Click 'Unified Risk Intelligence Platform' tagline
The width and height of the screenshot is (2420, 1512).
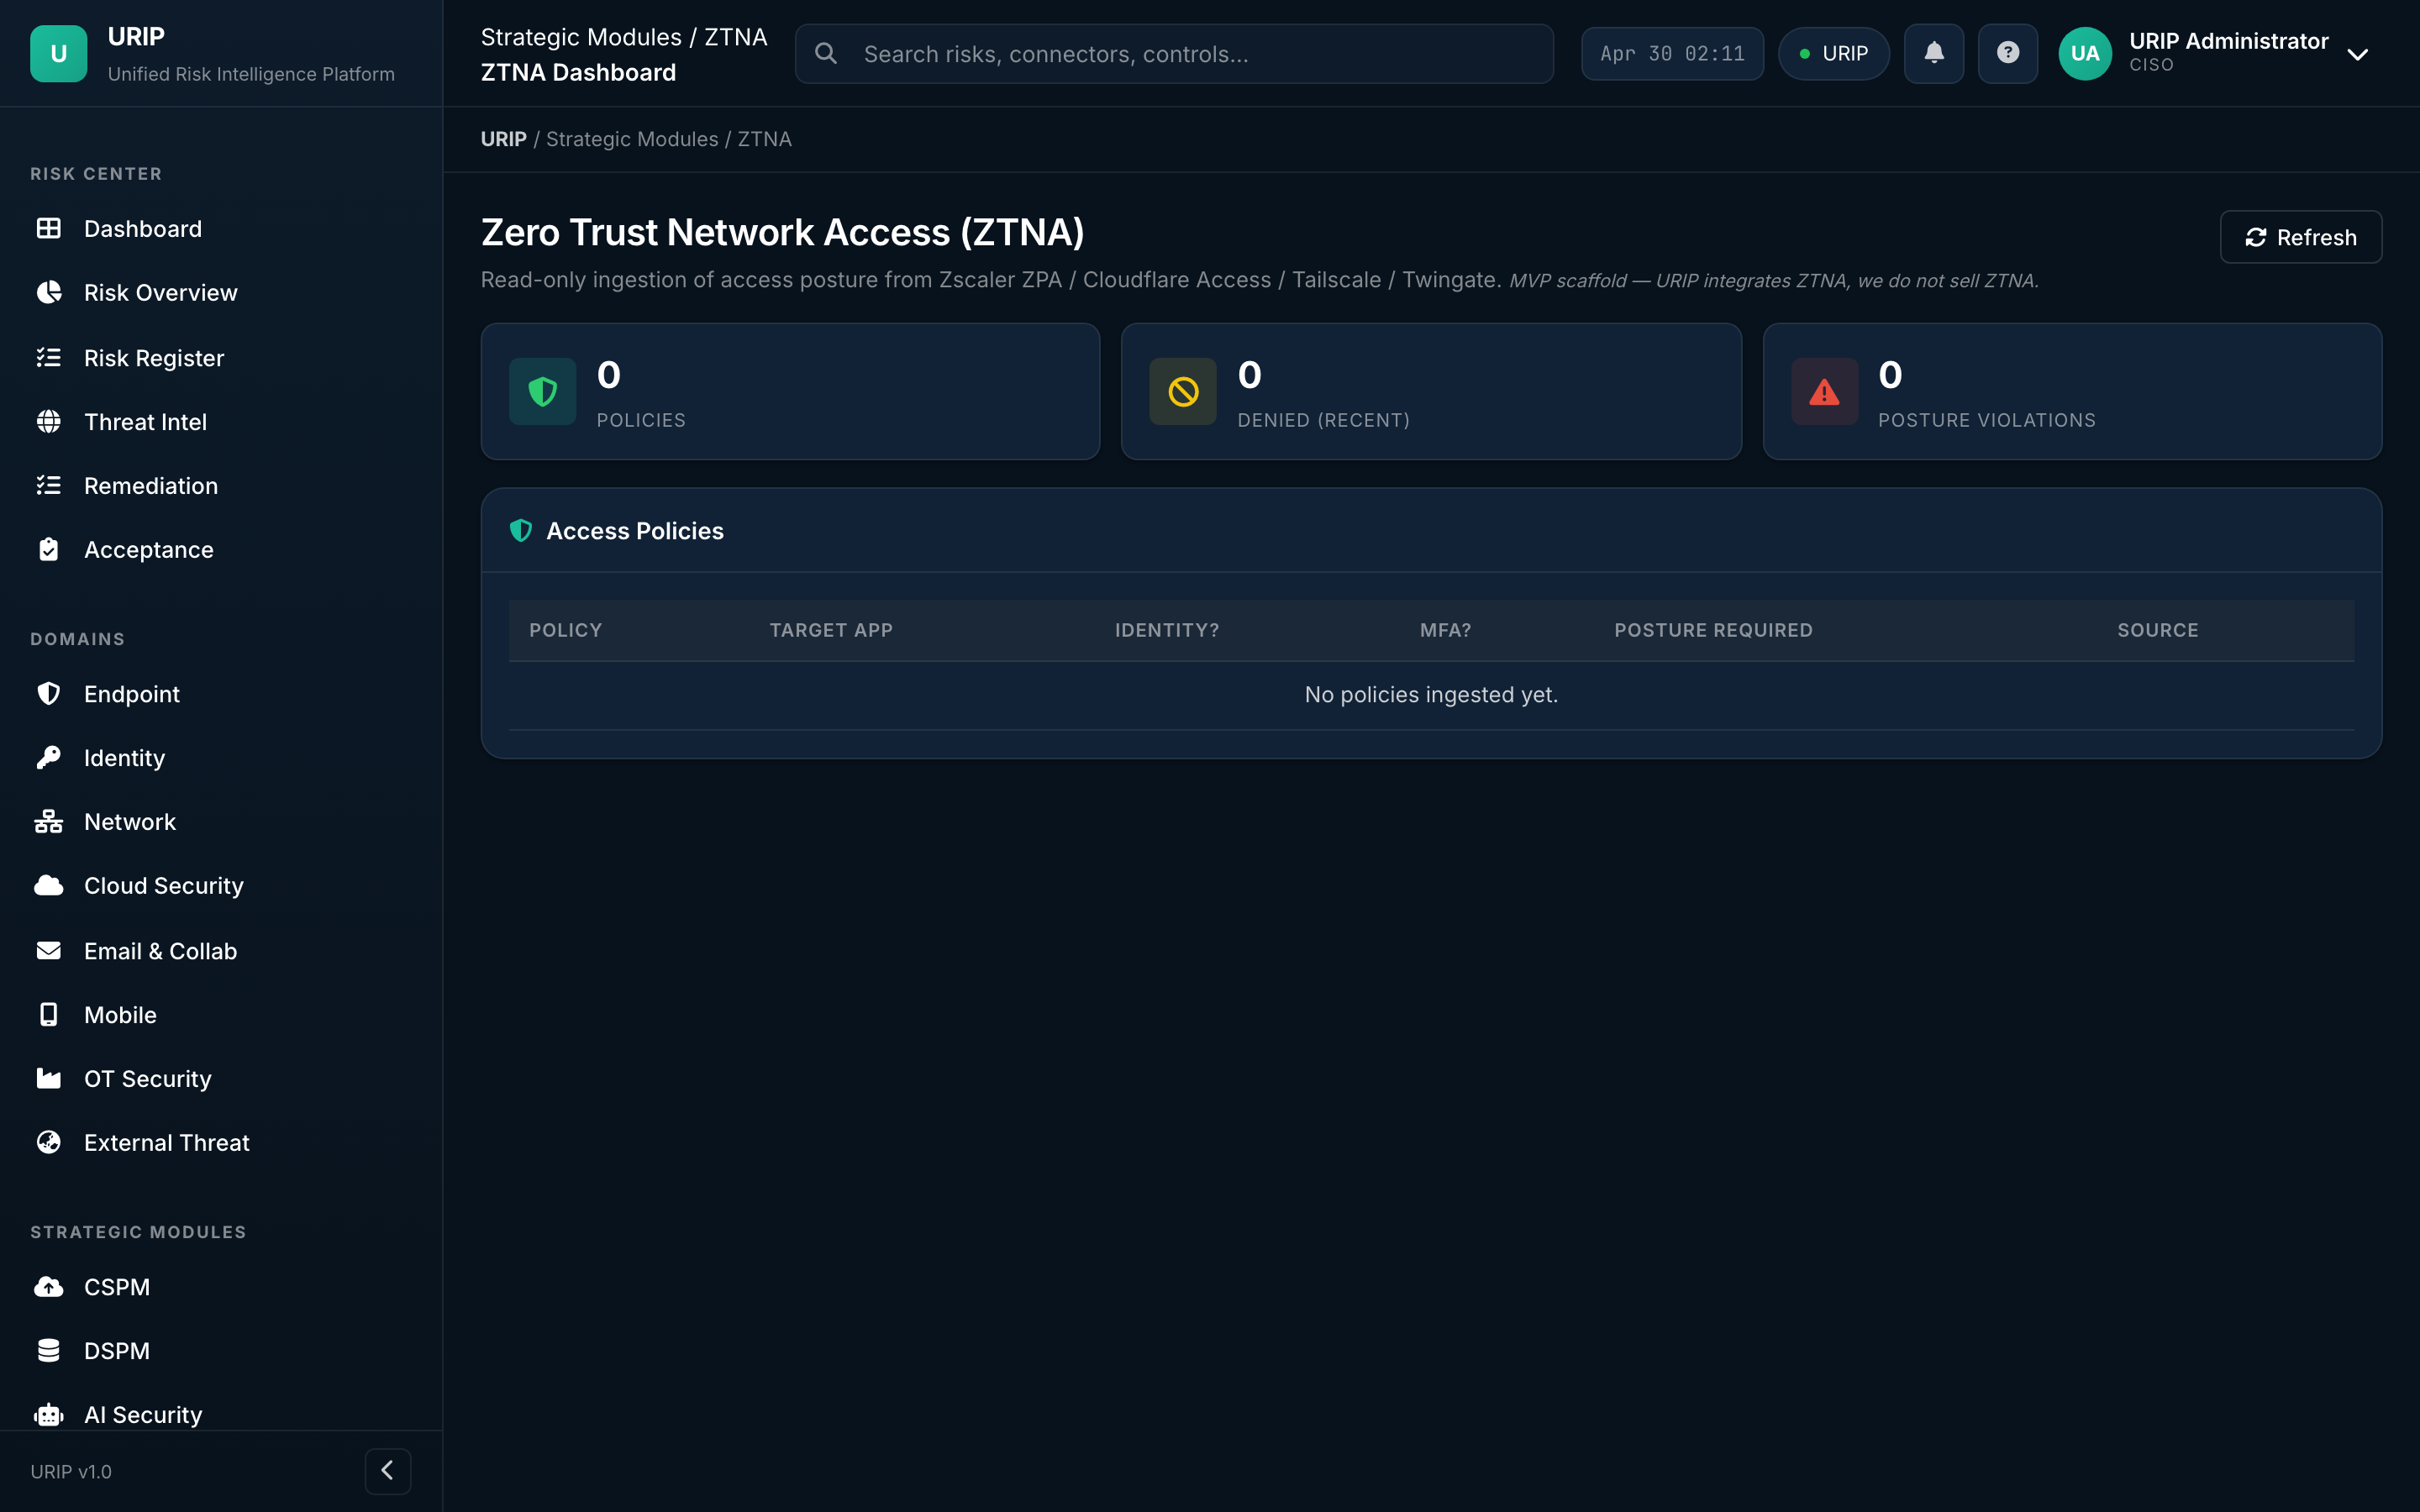point(251,74)
